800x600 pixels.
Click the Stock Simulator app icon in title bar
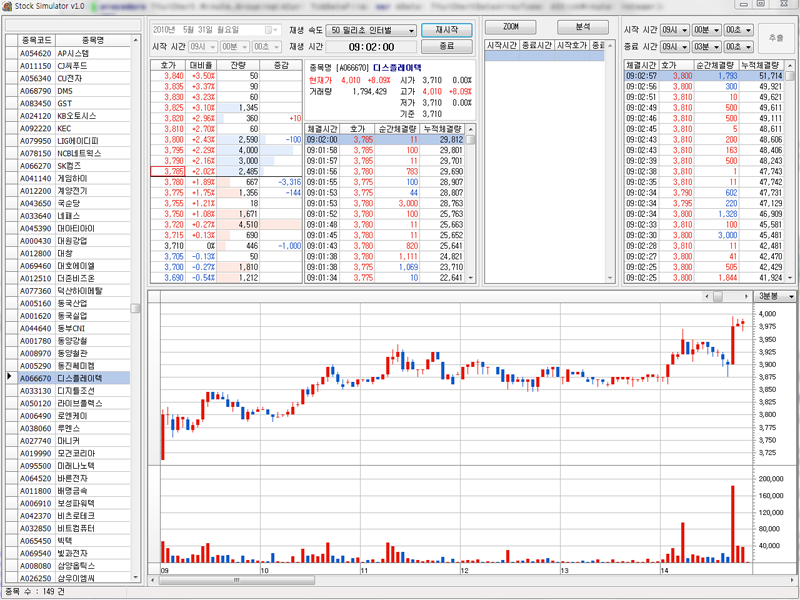[x=7, y=6]
